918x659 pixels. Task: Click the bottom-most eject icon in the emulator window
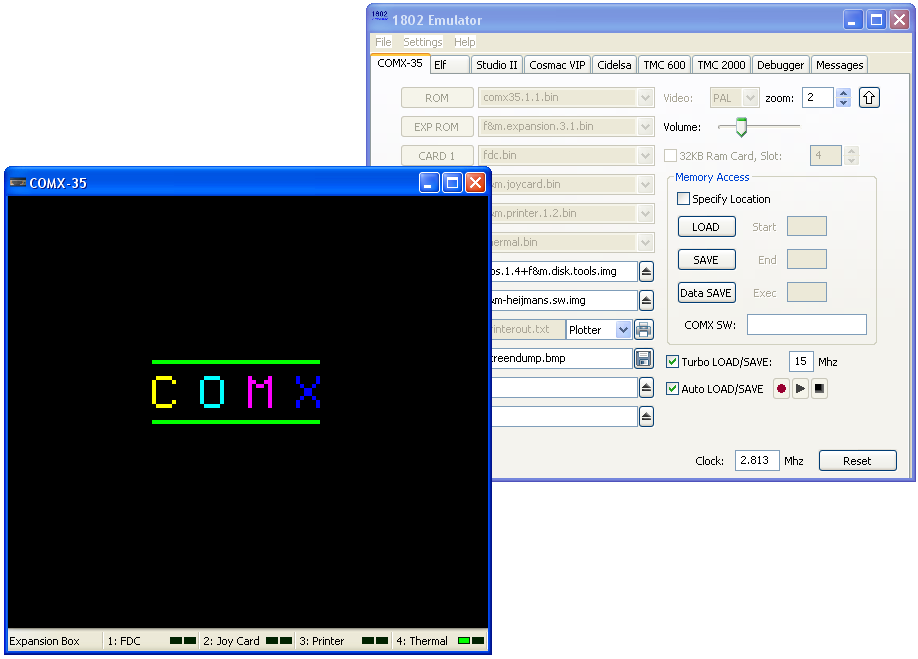coord(646,417)
